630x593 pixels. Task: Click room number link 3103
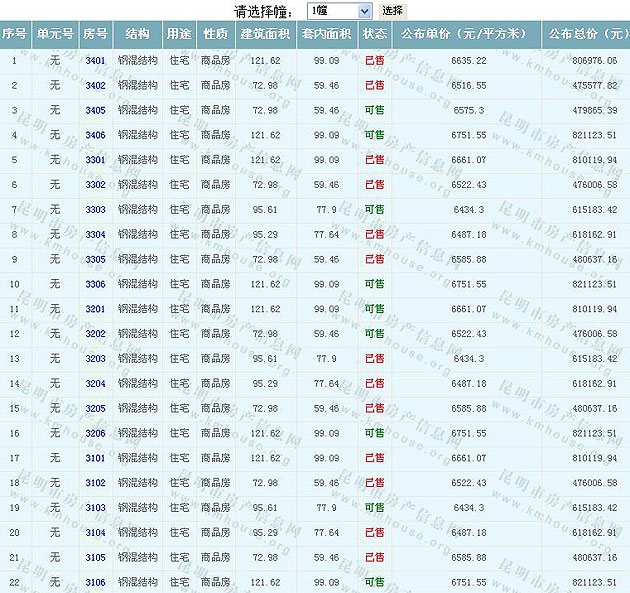point(96,508)
